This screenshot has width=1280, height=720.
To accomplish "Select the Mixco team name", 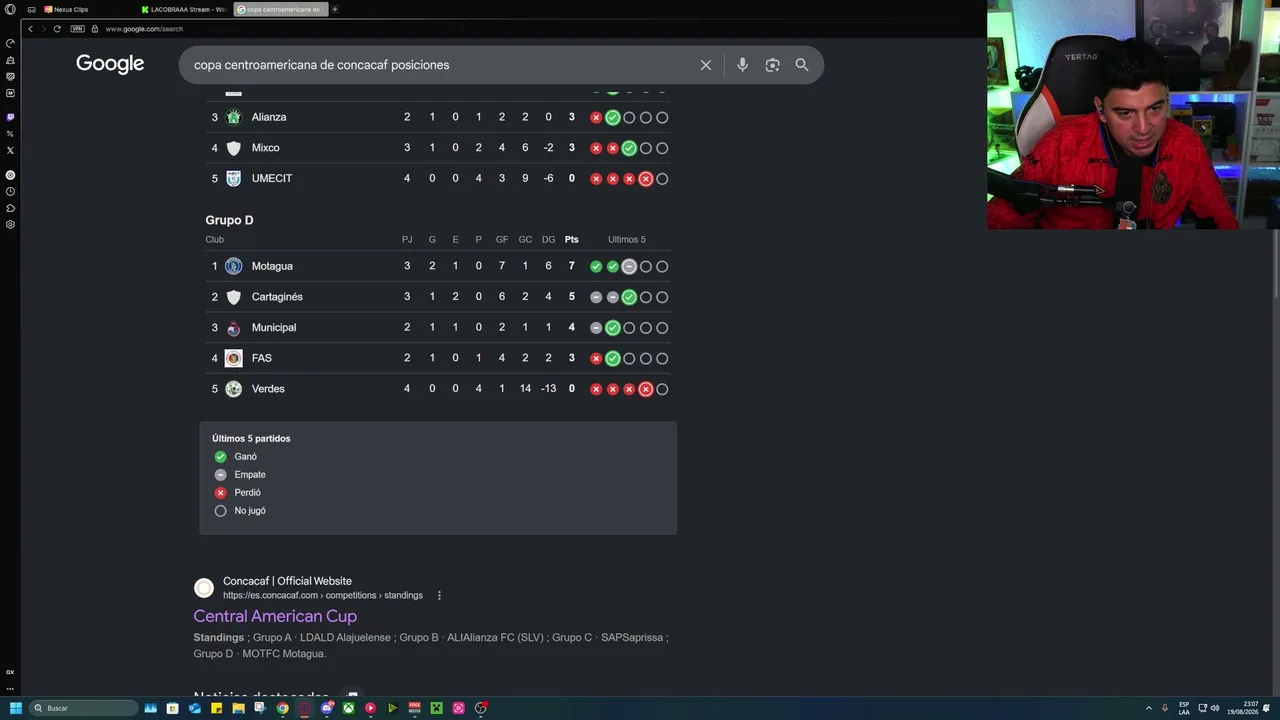I will click(x=265, y=148).
